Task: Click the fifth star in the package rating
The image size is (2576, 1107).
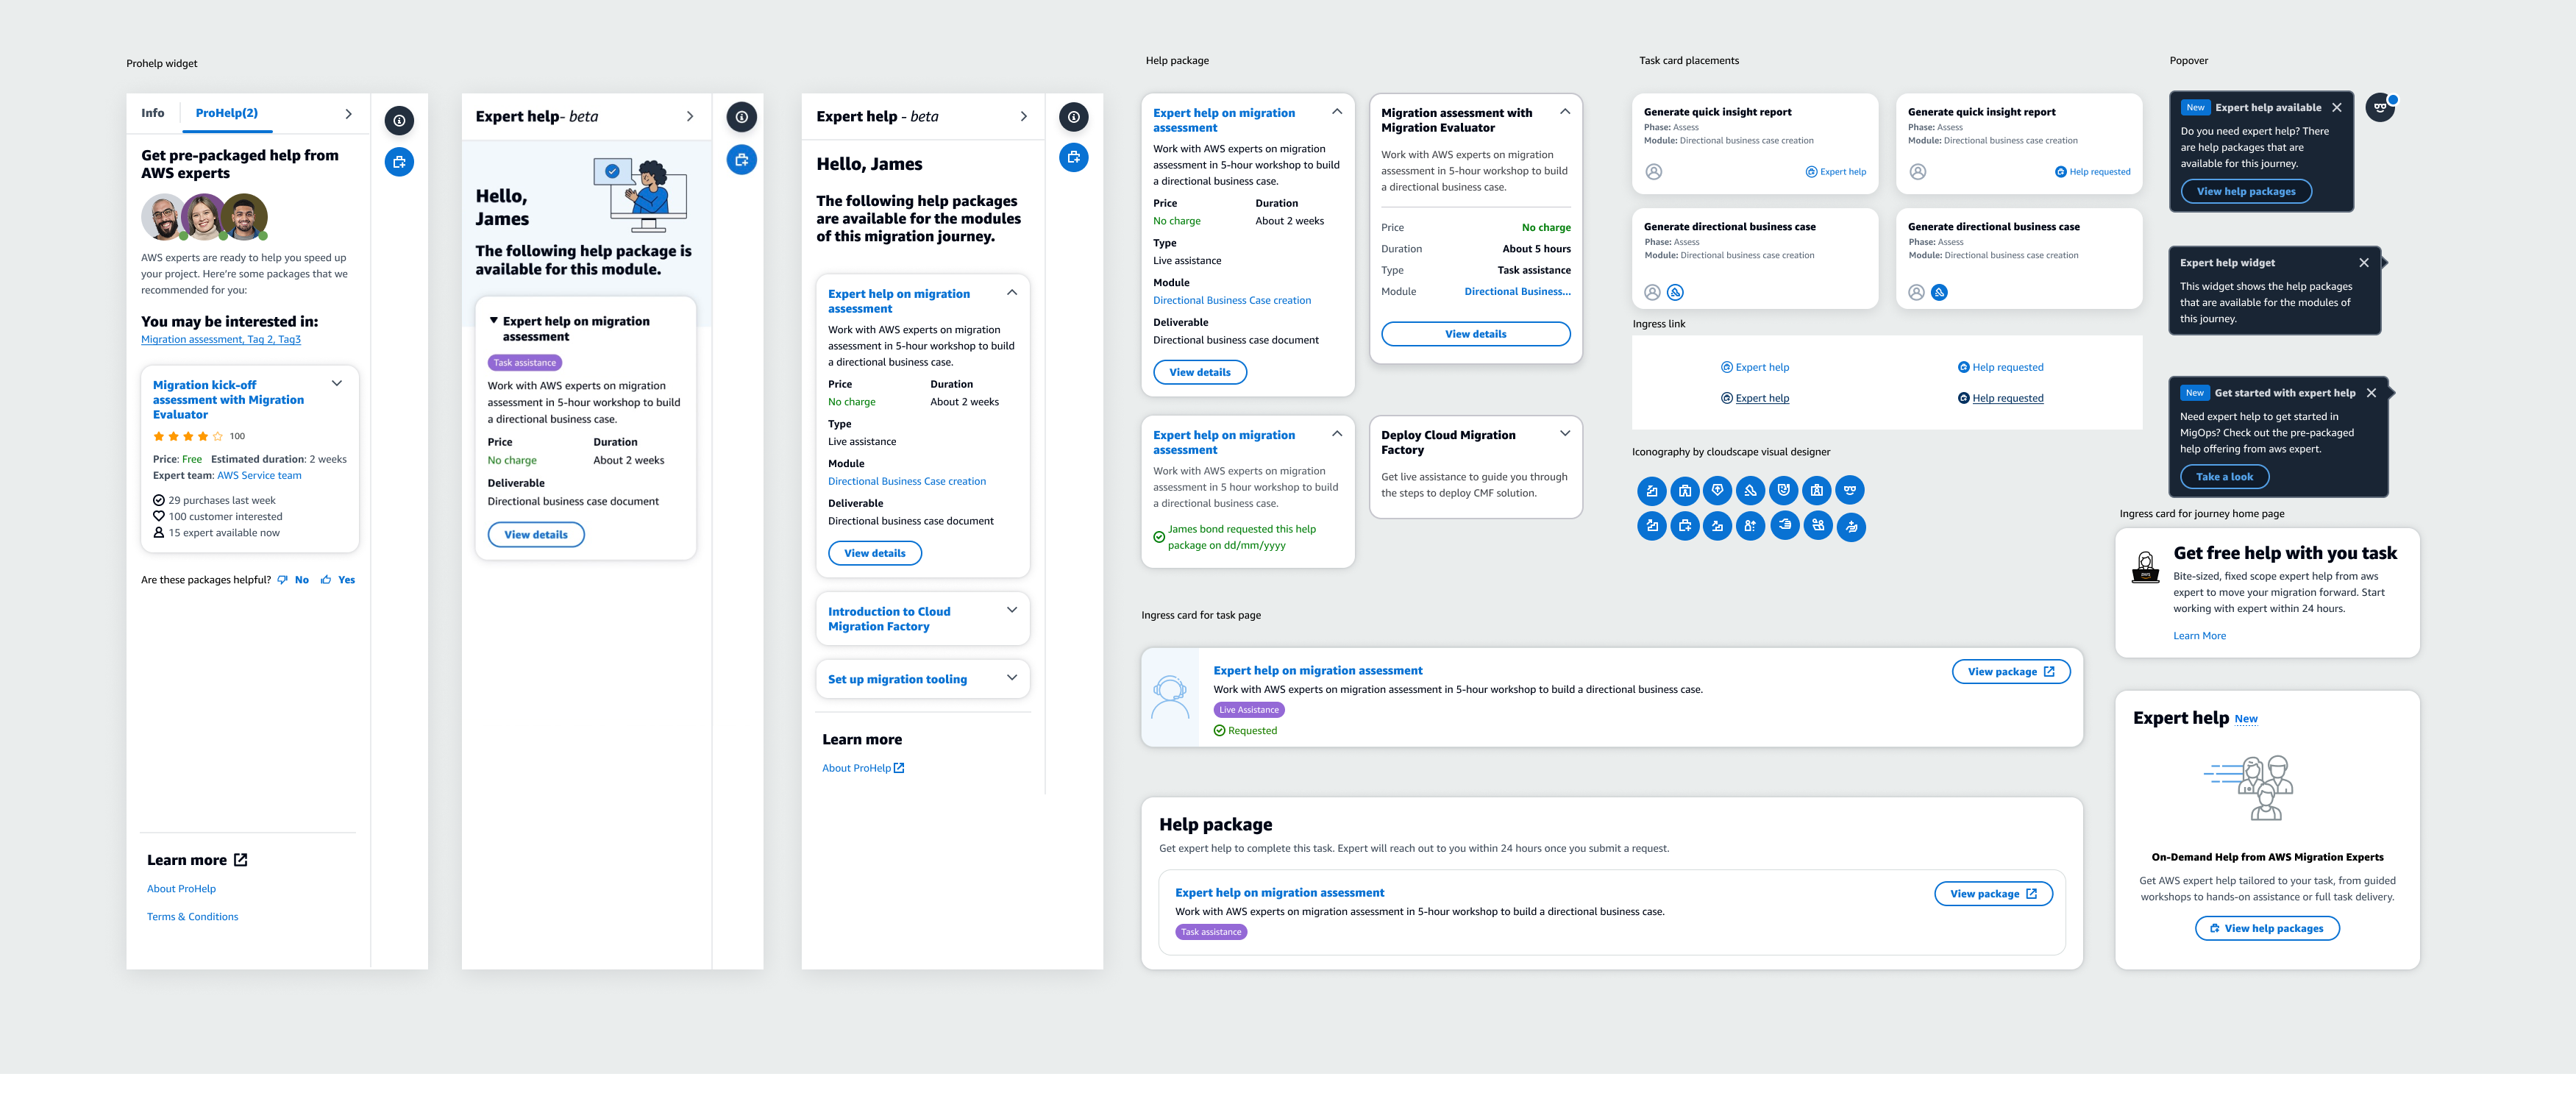Action: click(218, 437)
